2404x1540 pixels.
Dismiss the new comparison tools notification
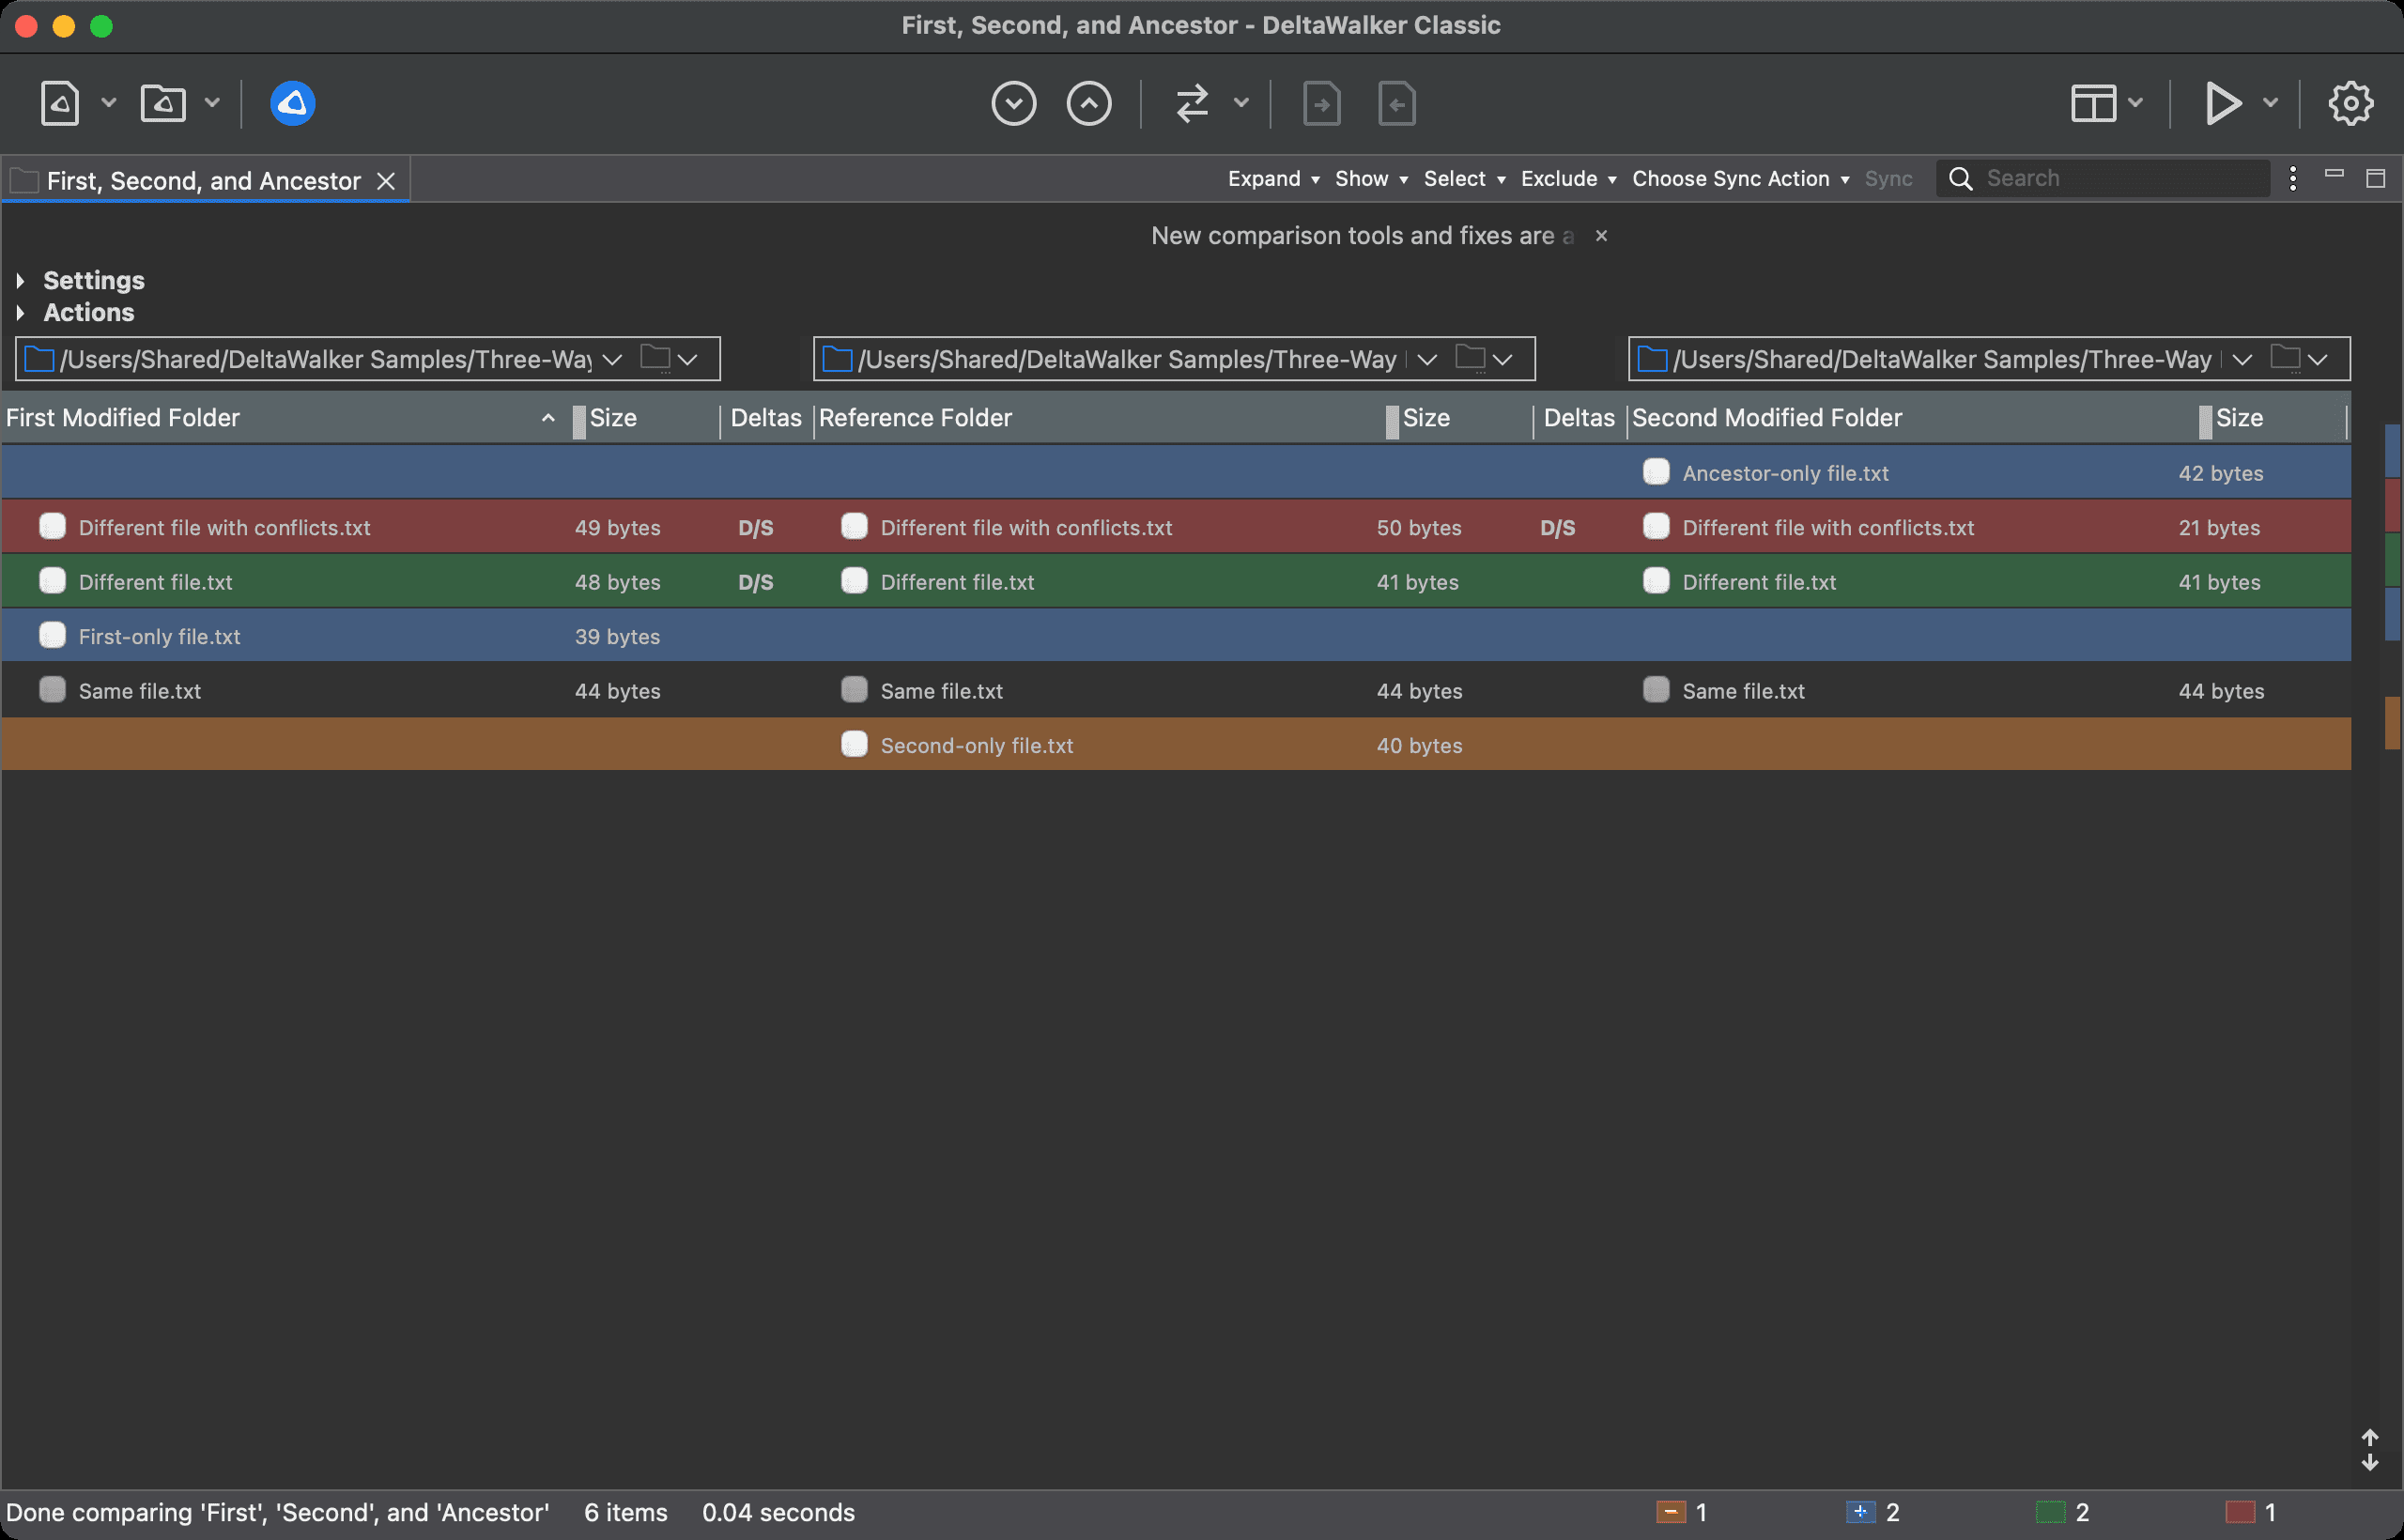click(x=1601, y=236)
